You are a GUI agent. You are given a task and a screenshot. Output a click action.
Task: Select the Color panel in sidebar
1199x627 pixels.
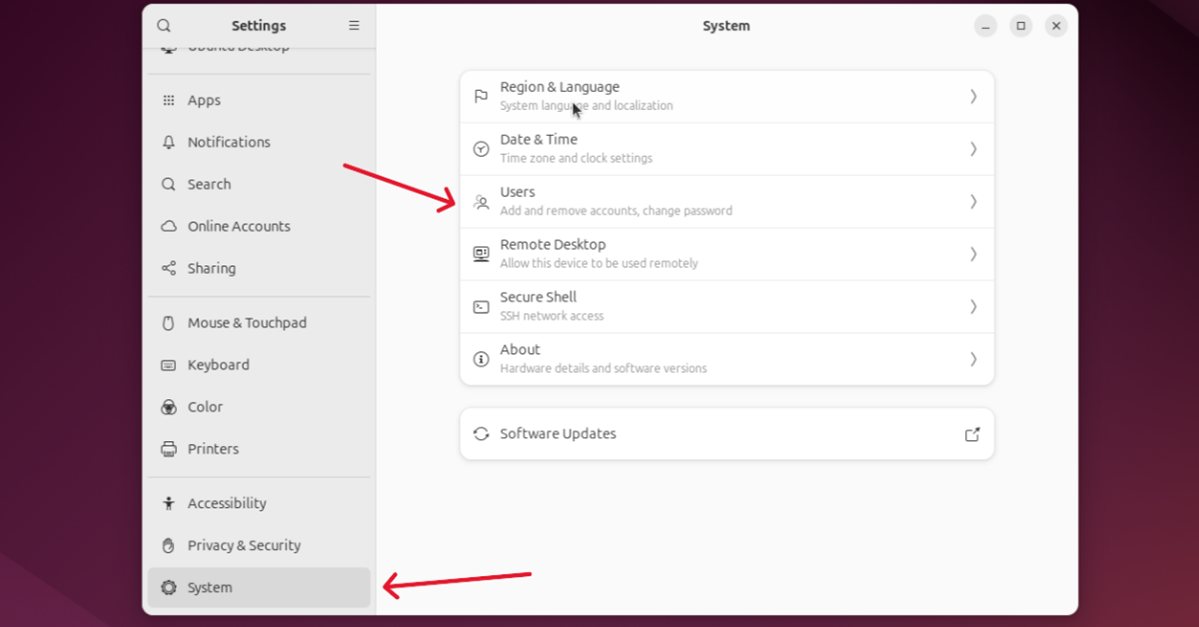(x=205, y=407)
